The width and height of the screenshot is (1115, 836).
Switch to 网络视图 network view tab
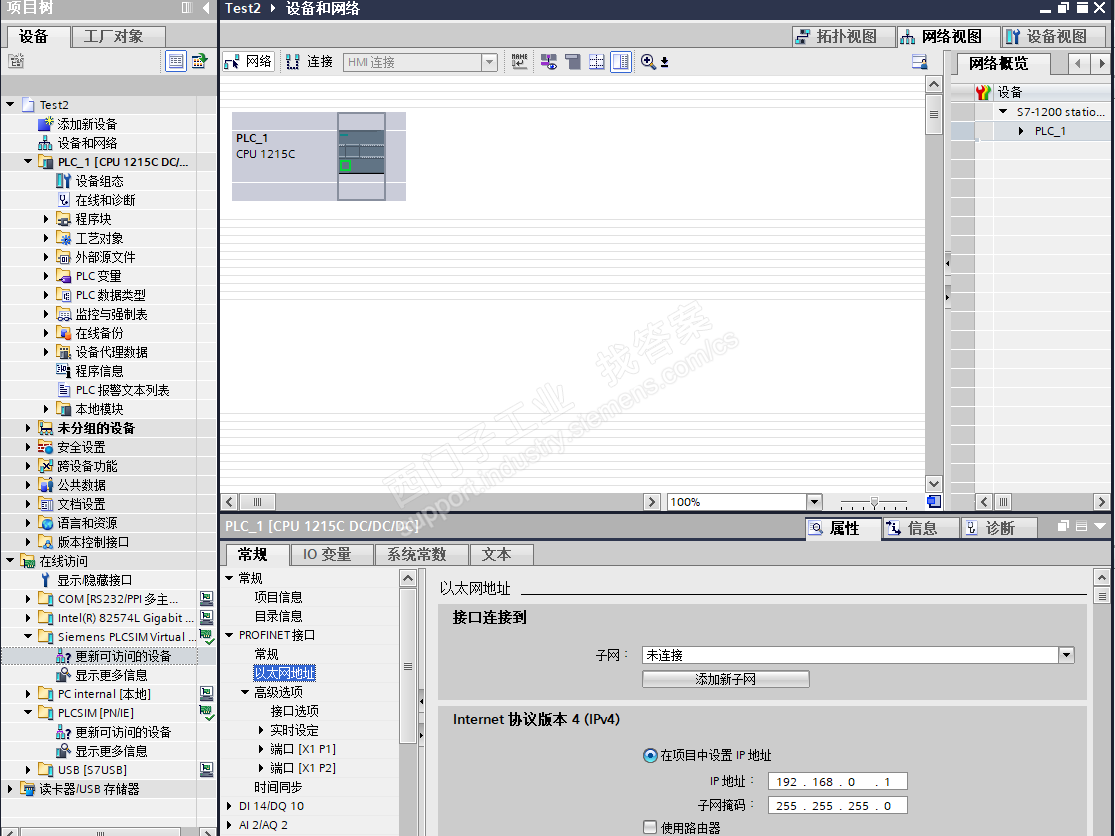pos(948,36)
